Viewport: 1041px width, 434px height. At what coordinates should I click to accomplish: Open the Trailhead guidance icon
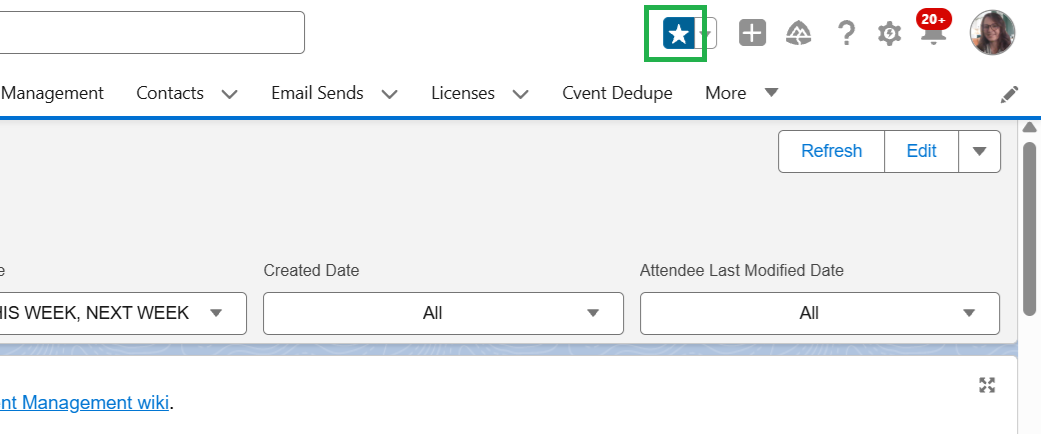pyautogui.click(x=797, y=34)
